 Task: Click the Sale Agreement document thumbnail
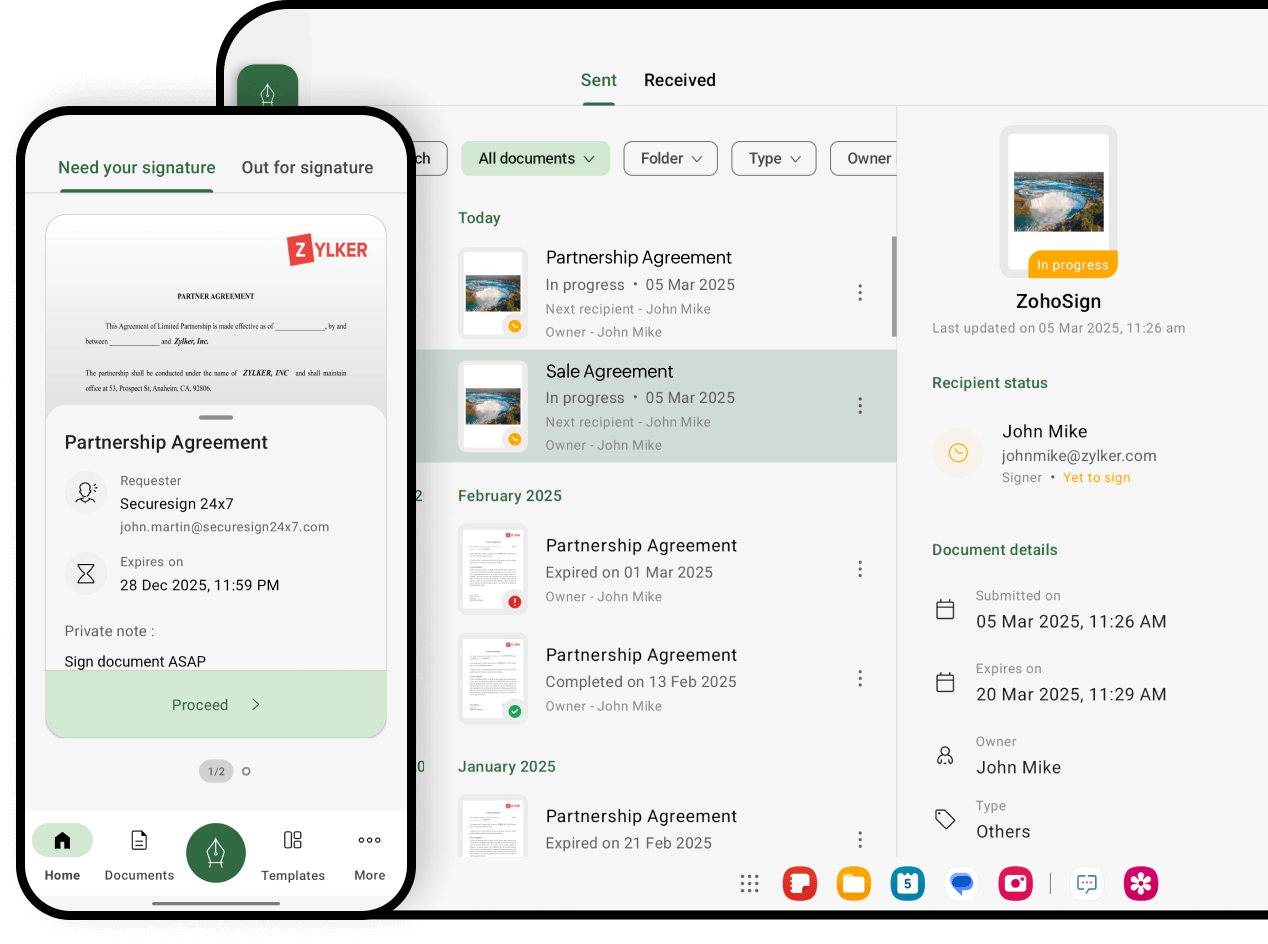pyautogui.click(x=493, y=406)
